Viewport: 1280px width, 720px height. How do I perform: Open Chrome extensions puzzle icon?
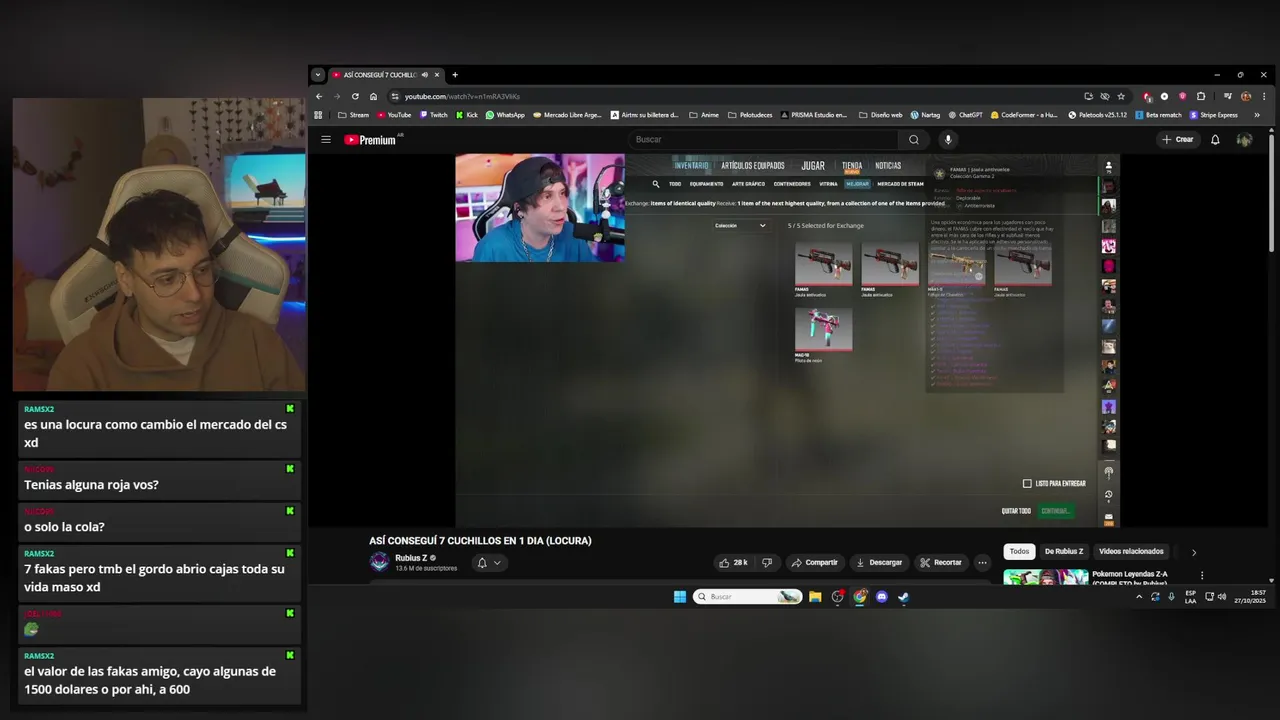(1201, 97)
